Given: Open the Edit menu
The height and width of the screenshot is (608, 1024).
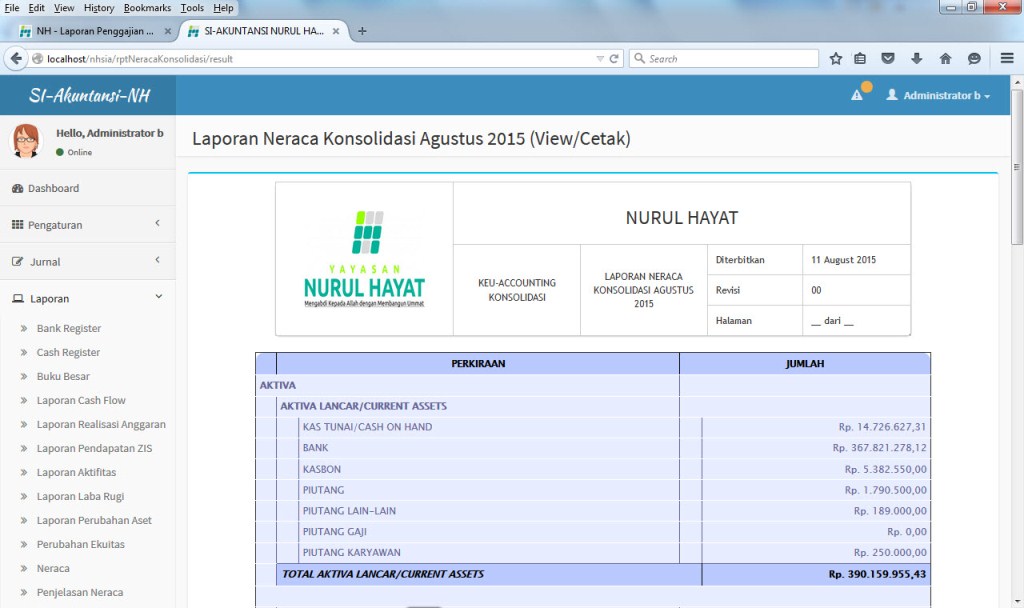Looking at the screenshot, I should (37, 8).
